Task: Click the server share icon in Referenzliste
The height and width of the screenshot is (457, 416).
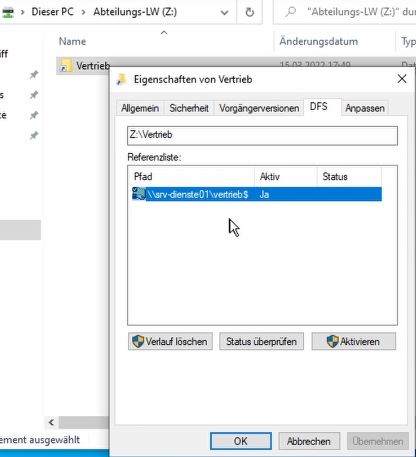Action: [139, 194]
